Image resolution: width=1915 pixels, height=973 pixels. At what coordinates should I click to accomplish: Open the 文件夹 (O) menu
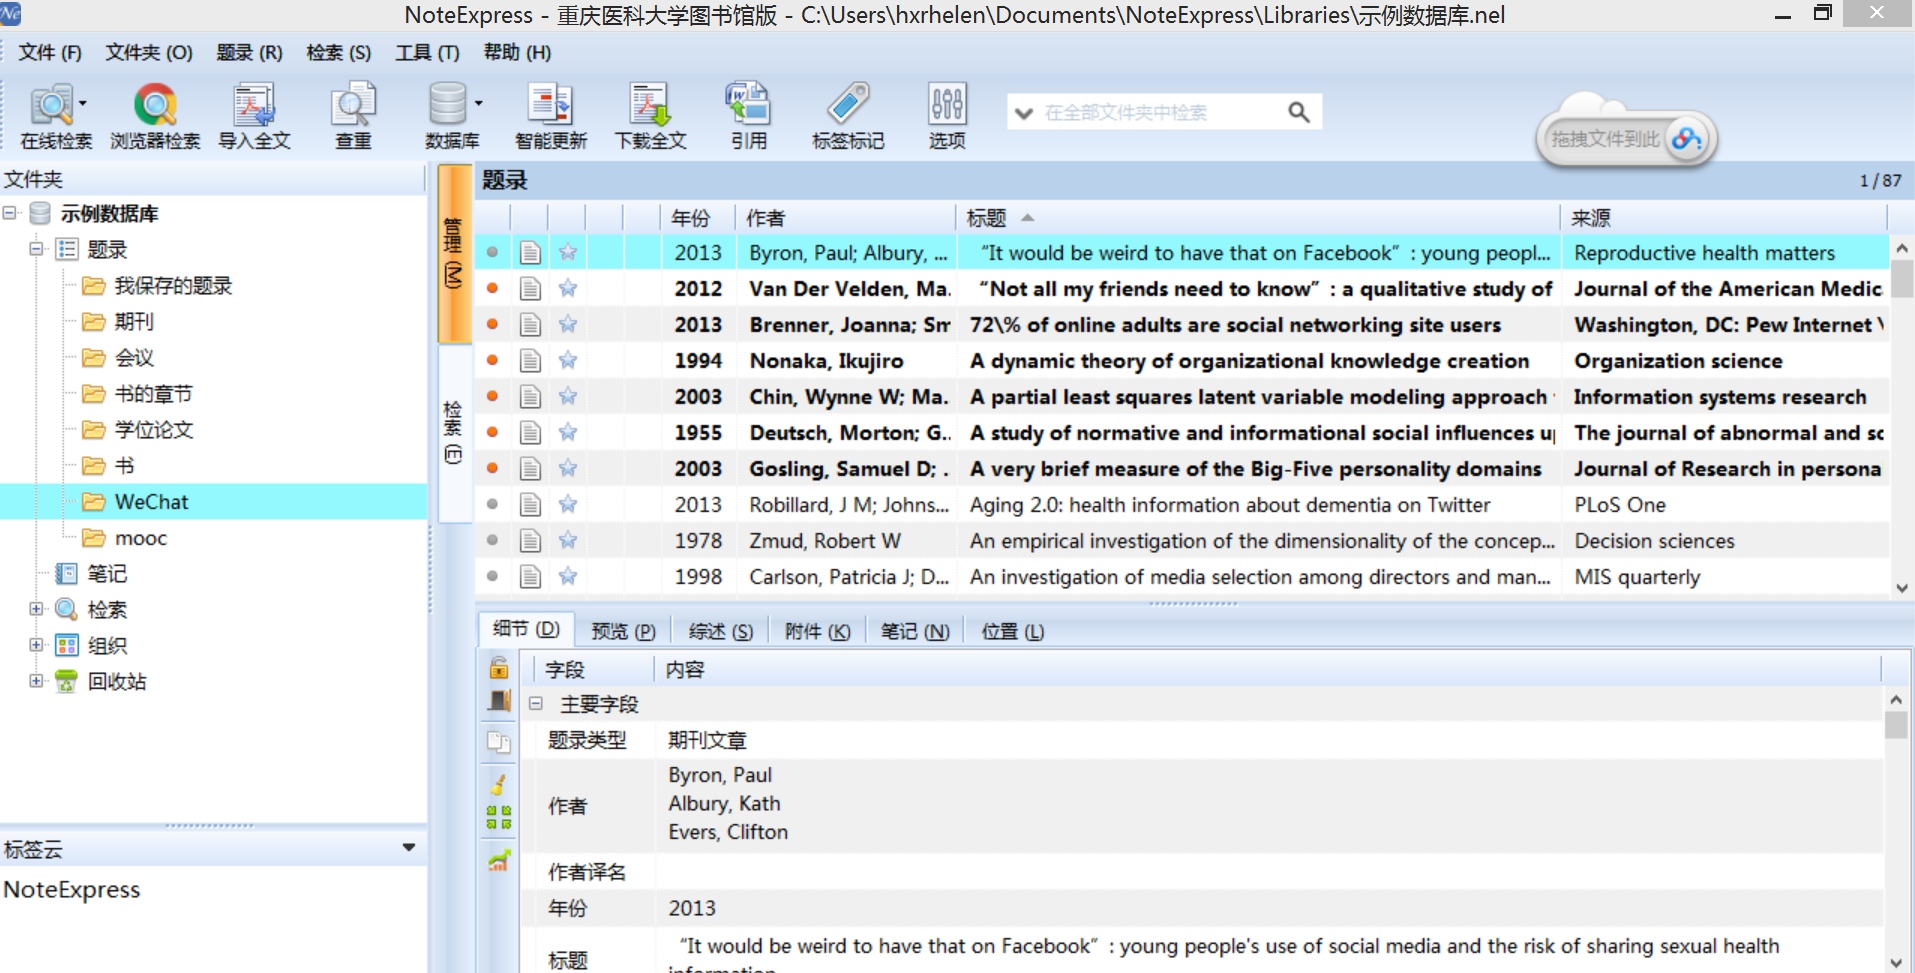click(149, 53)
